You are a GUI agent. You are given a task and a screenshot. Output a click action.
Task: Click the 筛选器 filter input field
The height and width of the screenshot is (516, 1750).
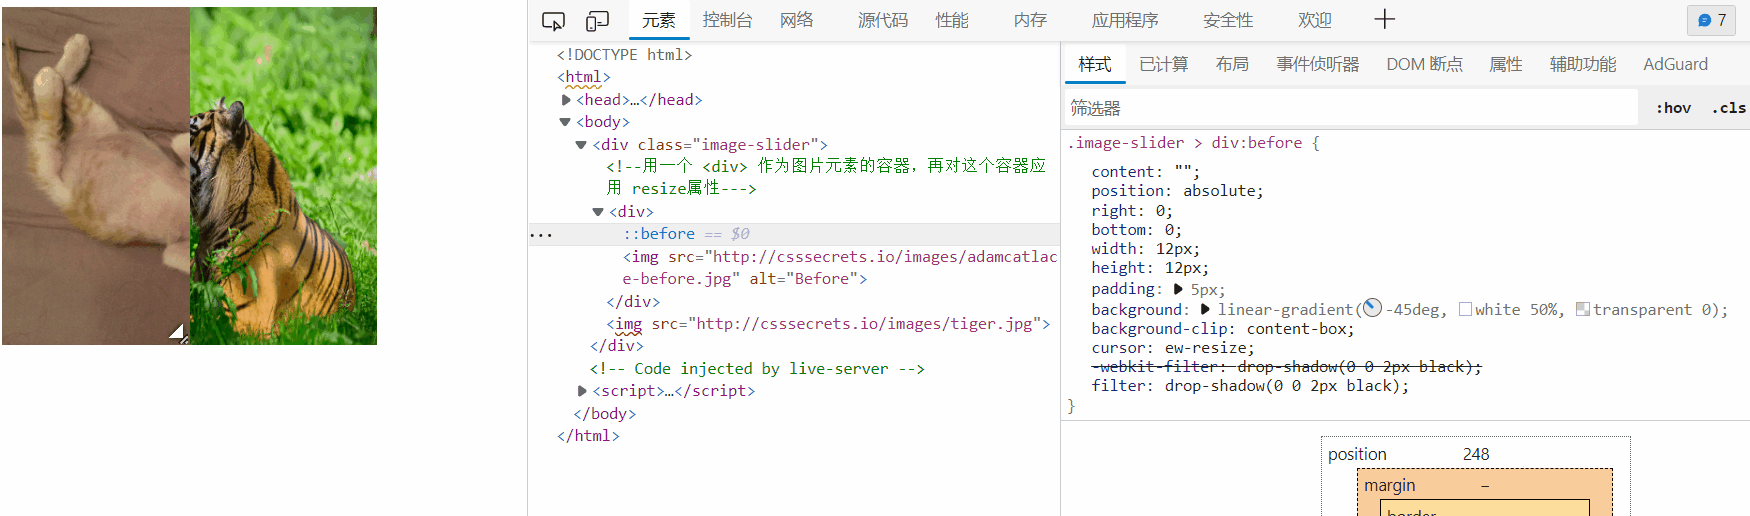(1351, 108)
